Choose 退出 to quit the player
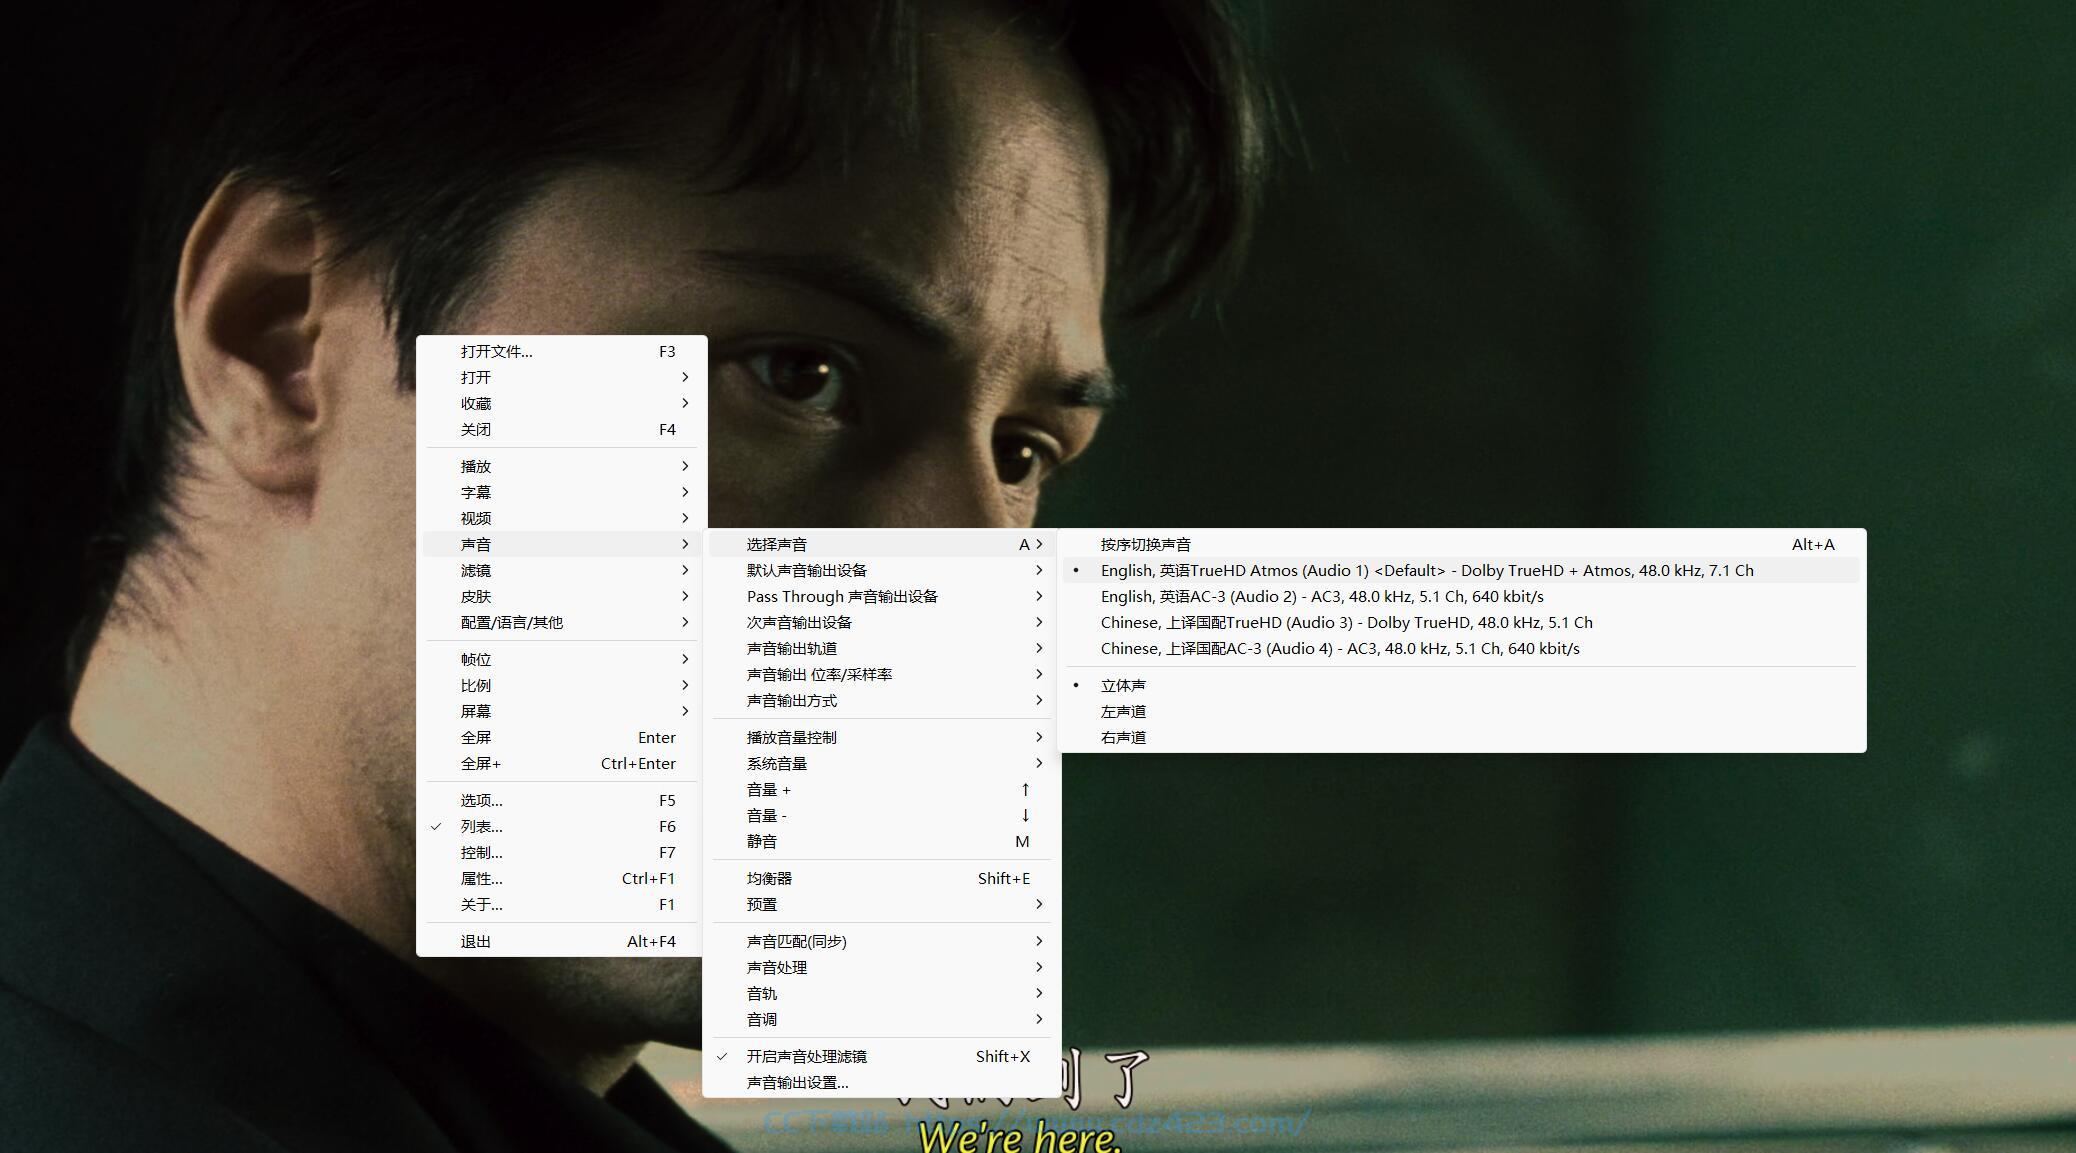The width and height of the screenshot is (2076, 1153). point(562,941)
